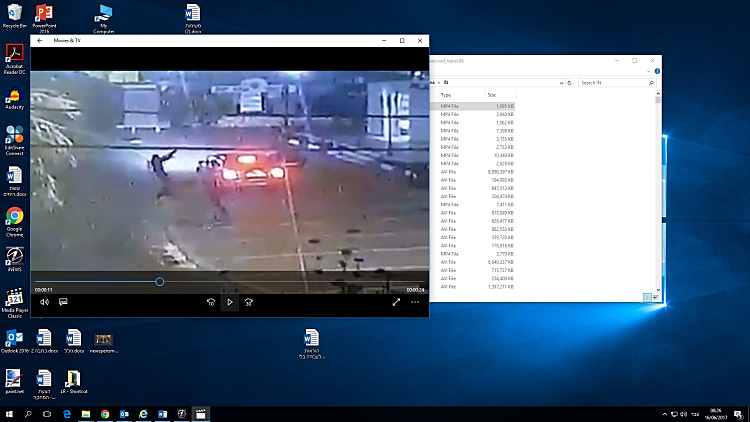Go back using the Movies & TV arrow
Viewport: 750px width, 422px height.
click(40, 41)
